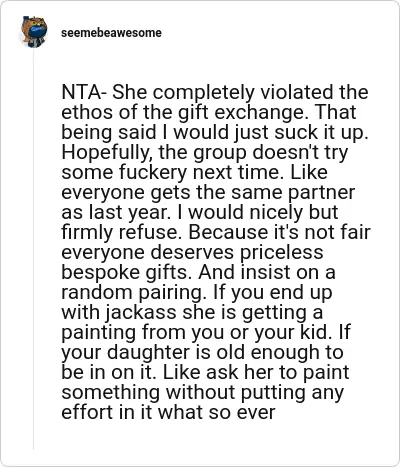Image resolution: width=400 pixels, height=467 pixels.
Task: Click the word 'jackass' in the comment
Action: pyautogui.click(x=141, y=313)
